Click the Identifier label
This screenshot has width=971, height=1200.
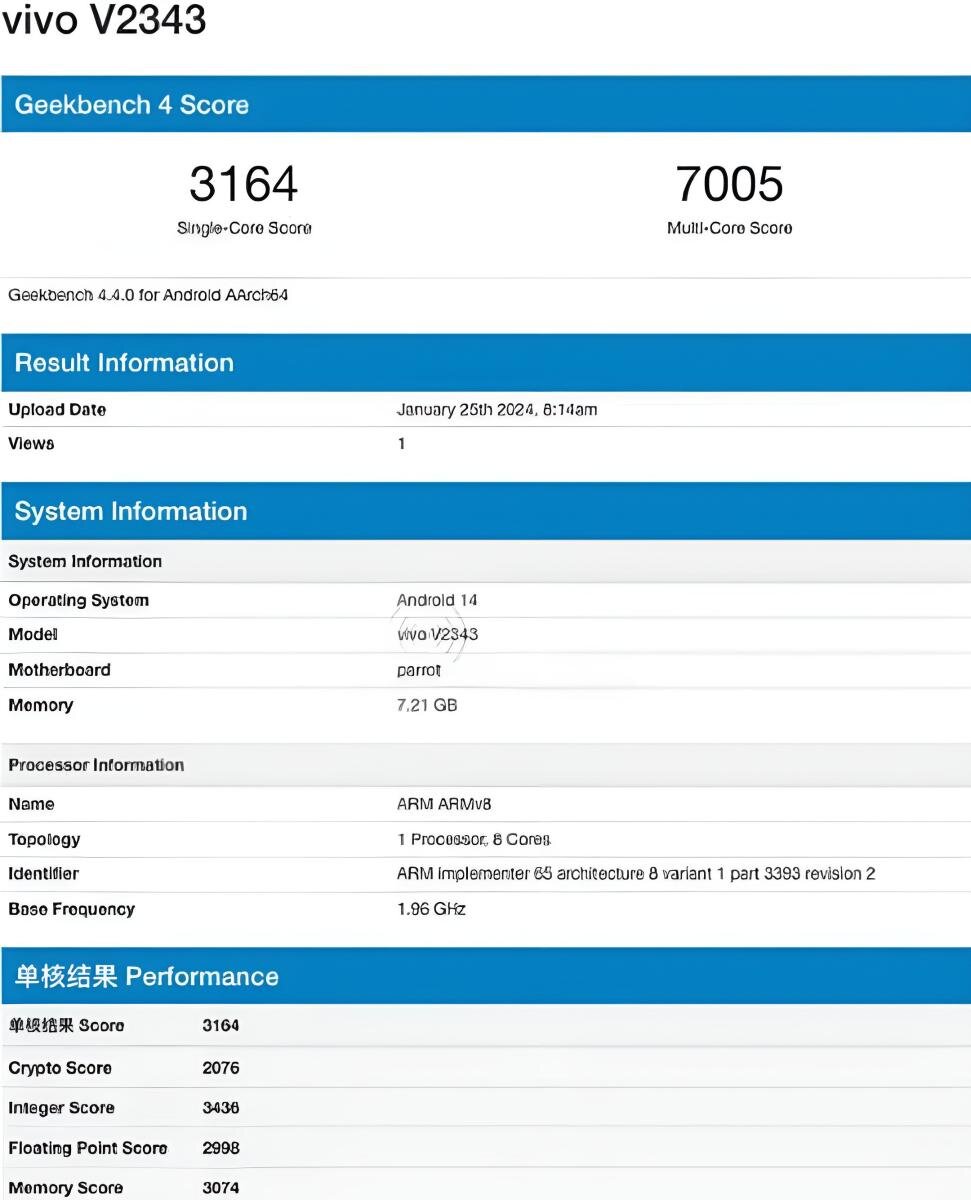pos(43,874)
